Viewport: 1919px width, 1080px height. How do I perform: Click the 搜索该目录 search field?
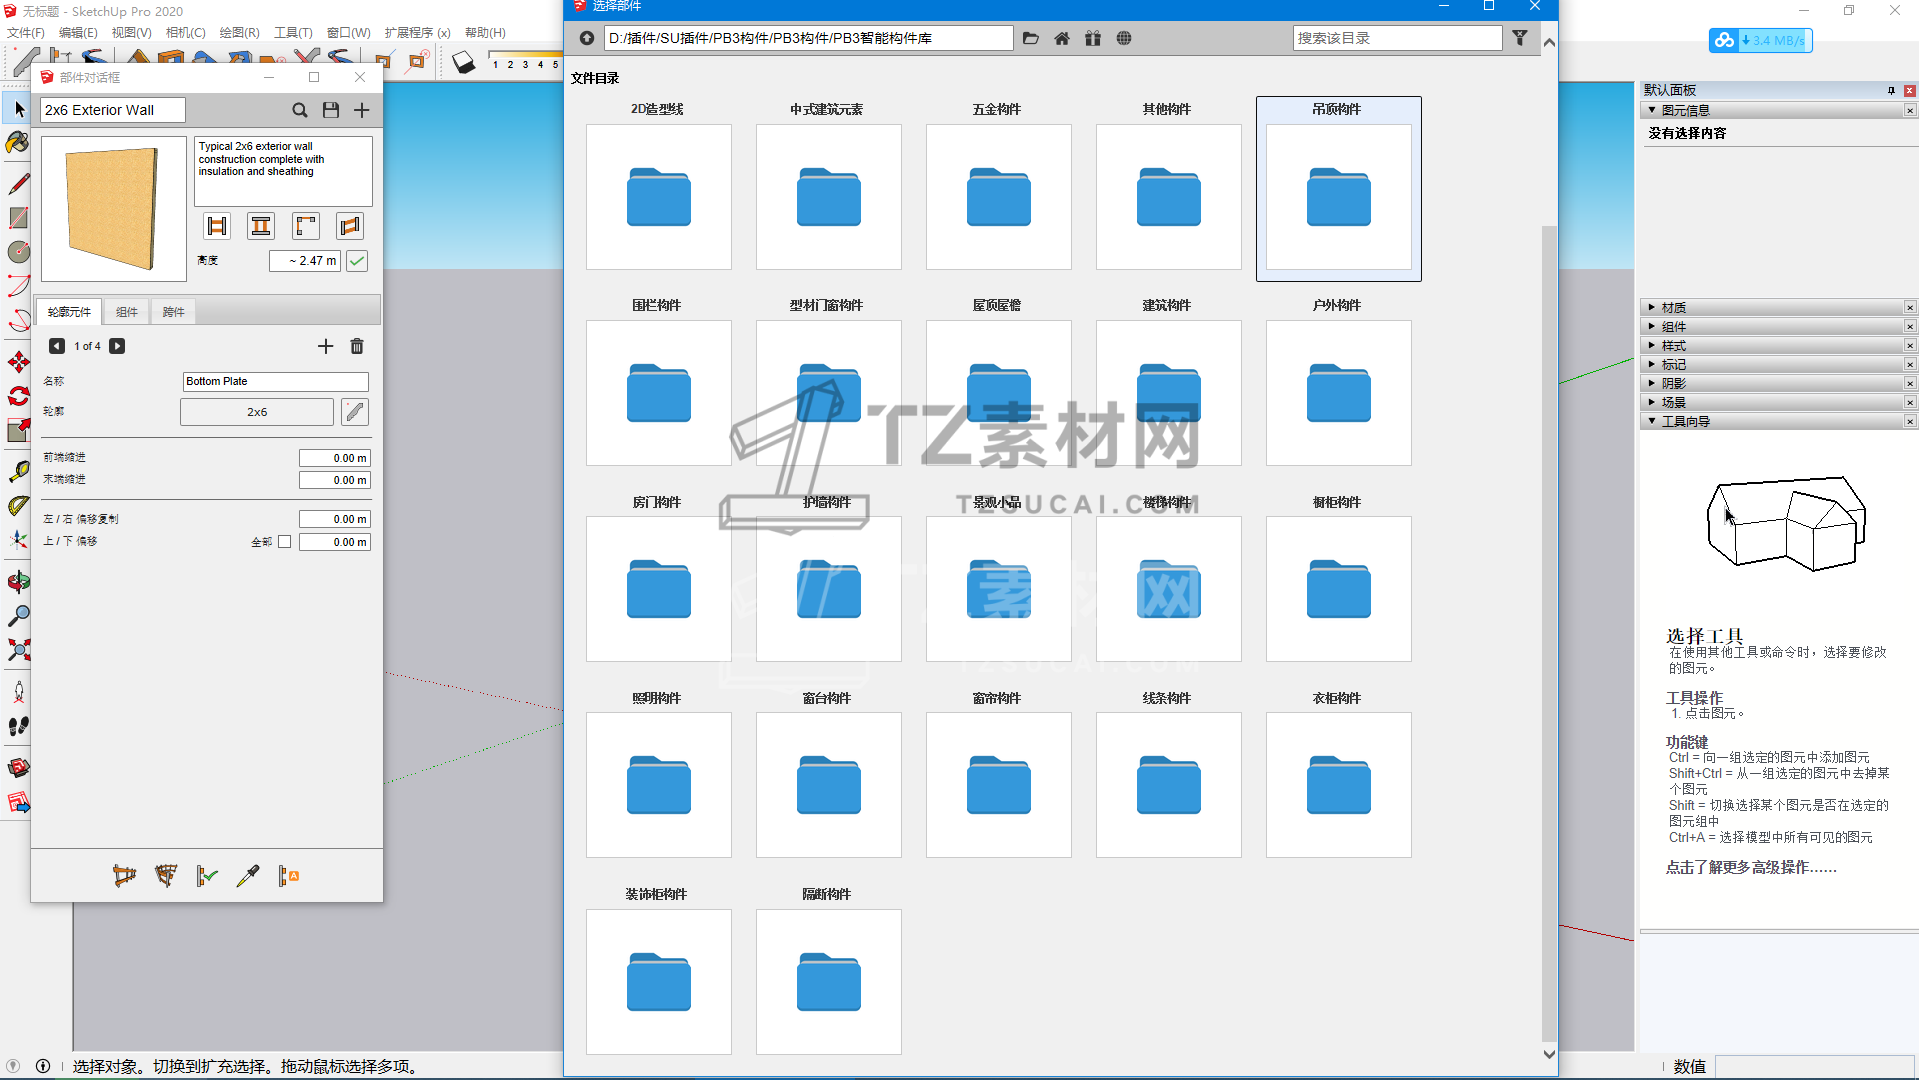pos(1397,38)
